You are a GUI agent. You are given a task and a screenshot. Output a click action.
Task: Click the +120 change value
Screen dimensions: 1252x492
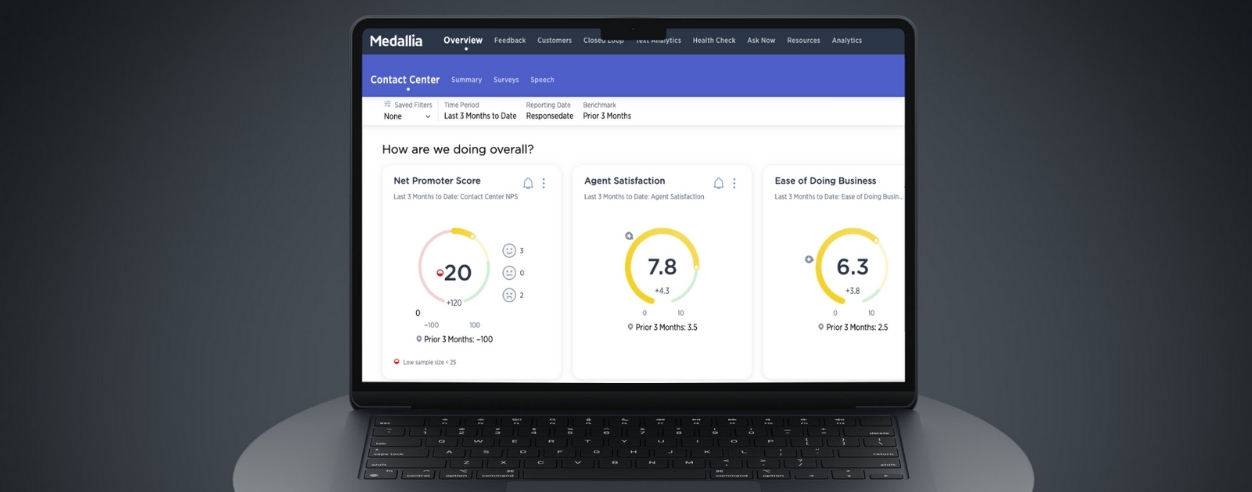pos(454,301)
